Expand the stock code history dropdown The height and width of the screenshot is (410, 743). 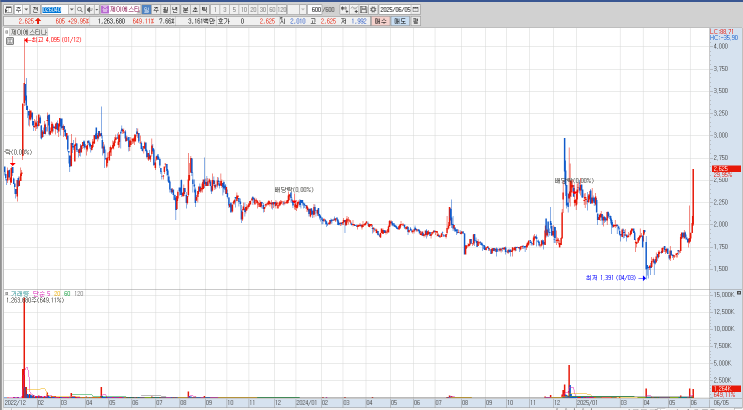(72, 9)
